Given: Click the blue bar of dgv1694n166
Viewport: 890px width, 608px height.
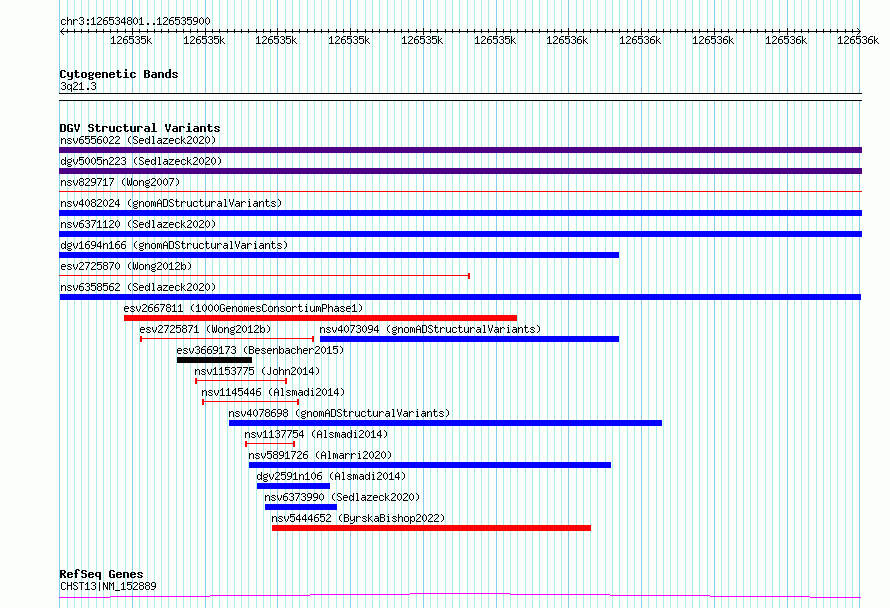Looking at the screenshot, I should (x=339, y=255).
